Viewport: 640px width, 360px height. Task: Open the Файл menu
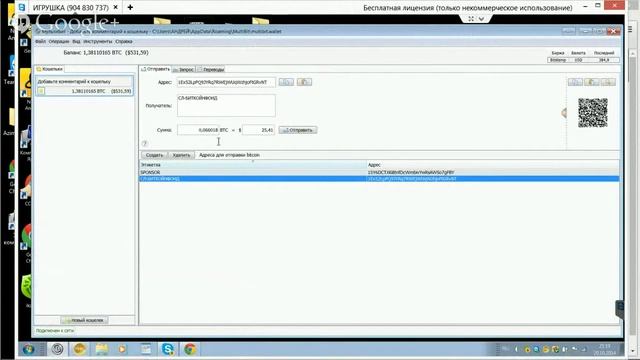click(x=40, y=42)
